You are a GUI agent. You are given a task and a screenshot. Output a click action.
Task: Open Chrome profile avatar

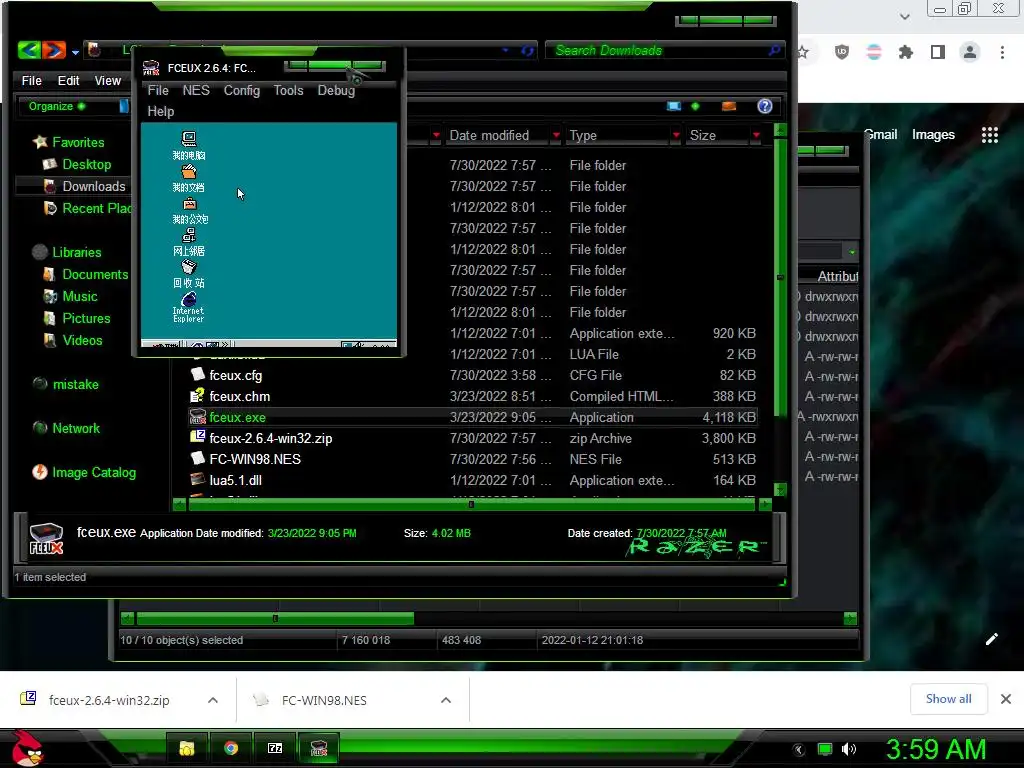click(970, 52)
